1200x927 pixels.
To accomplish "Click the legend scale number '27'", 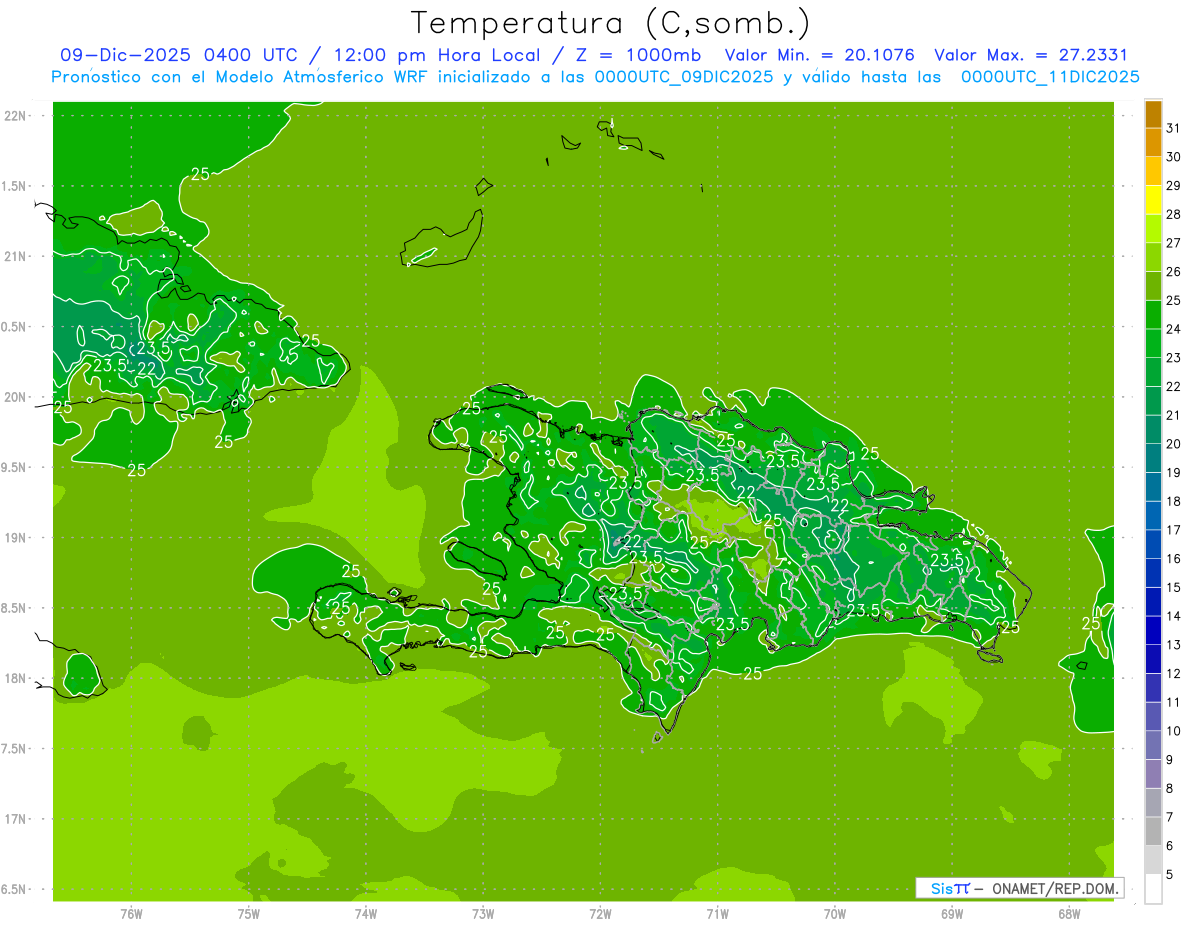I will 1173,243.
